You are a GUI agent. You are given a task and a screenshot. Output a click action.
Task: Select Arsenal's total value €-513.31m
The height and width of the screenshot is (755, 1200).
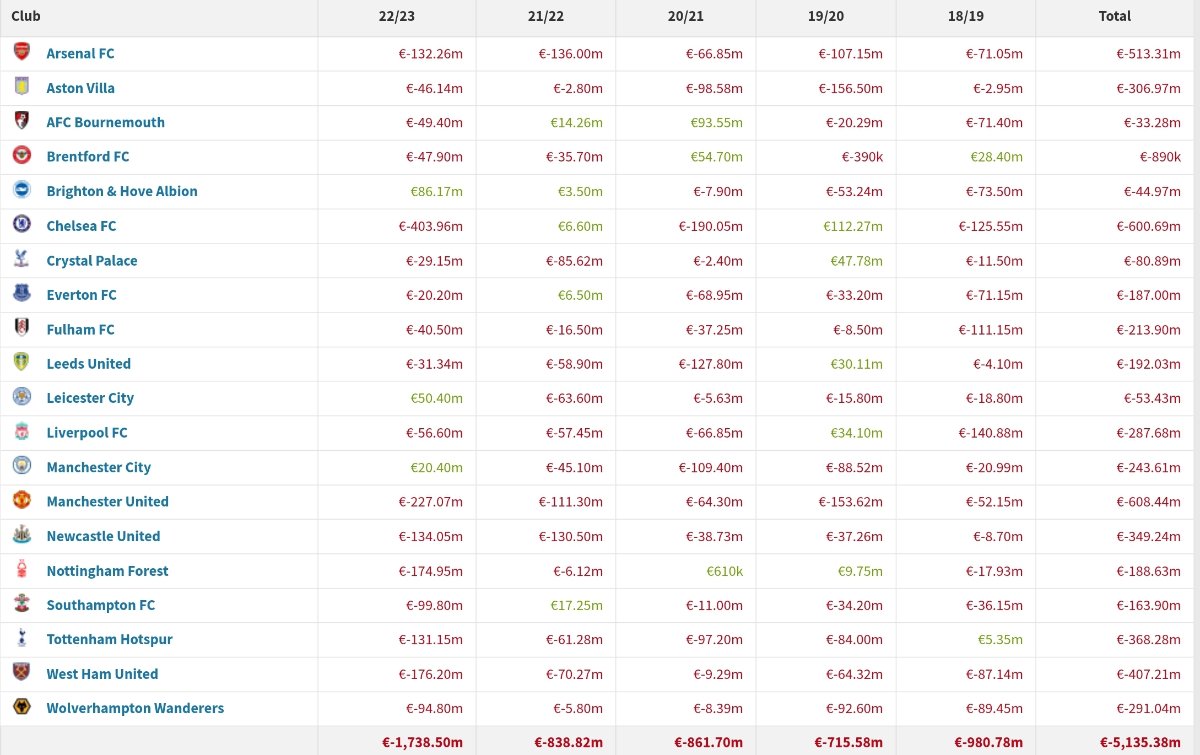point(1149,53)
